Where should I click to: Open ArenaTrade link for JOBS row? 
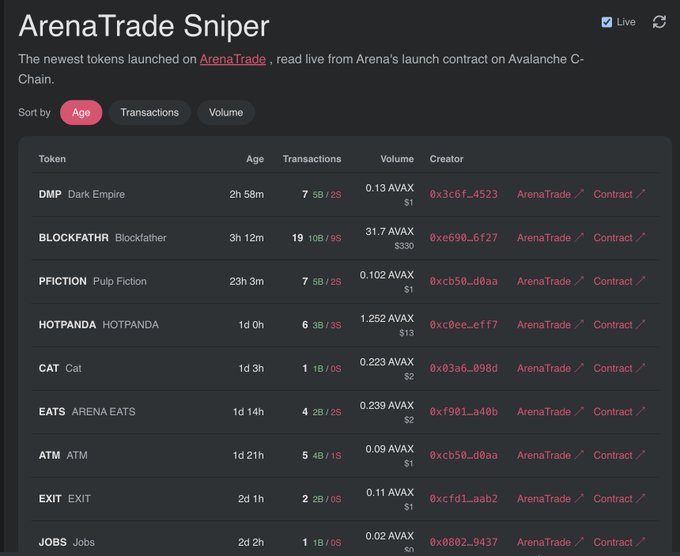coord(550,542)
